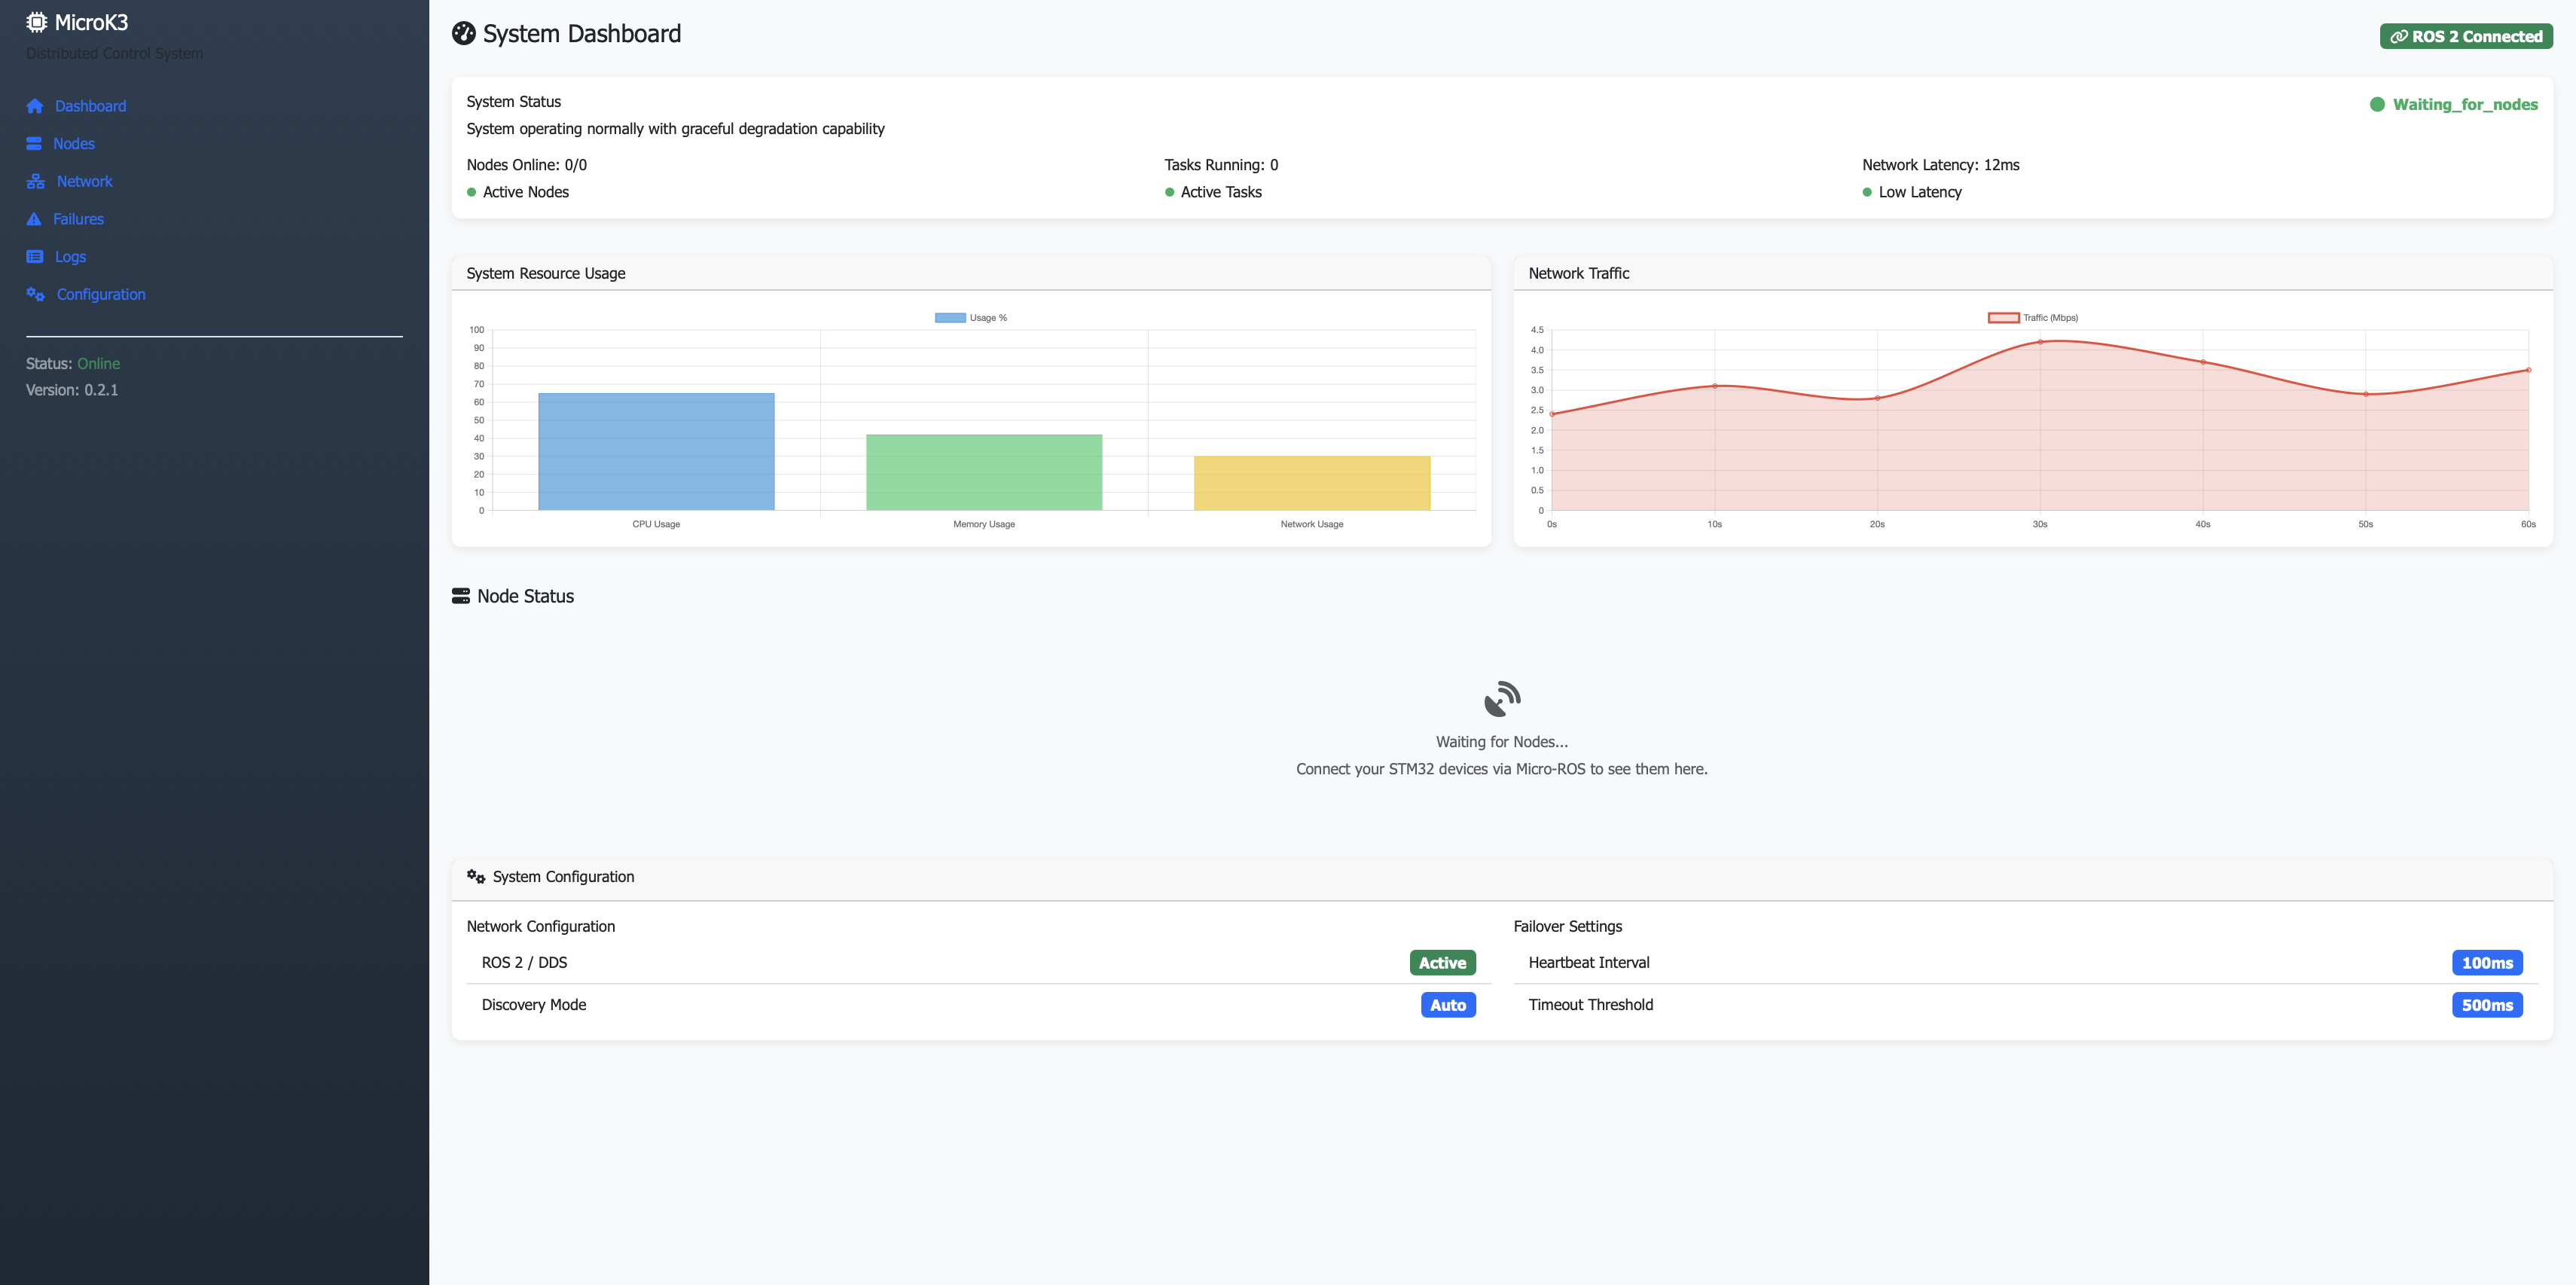Image resolution: width=2576 pixels, height=1285 pixels.
Task: Toggle Traffic (Mbps) legend in Network Traffic chart
Action: coord(2033,317)
